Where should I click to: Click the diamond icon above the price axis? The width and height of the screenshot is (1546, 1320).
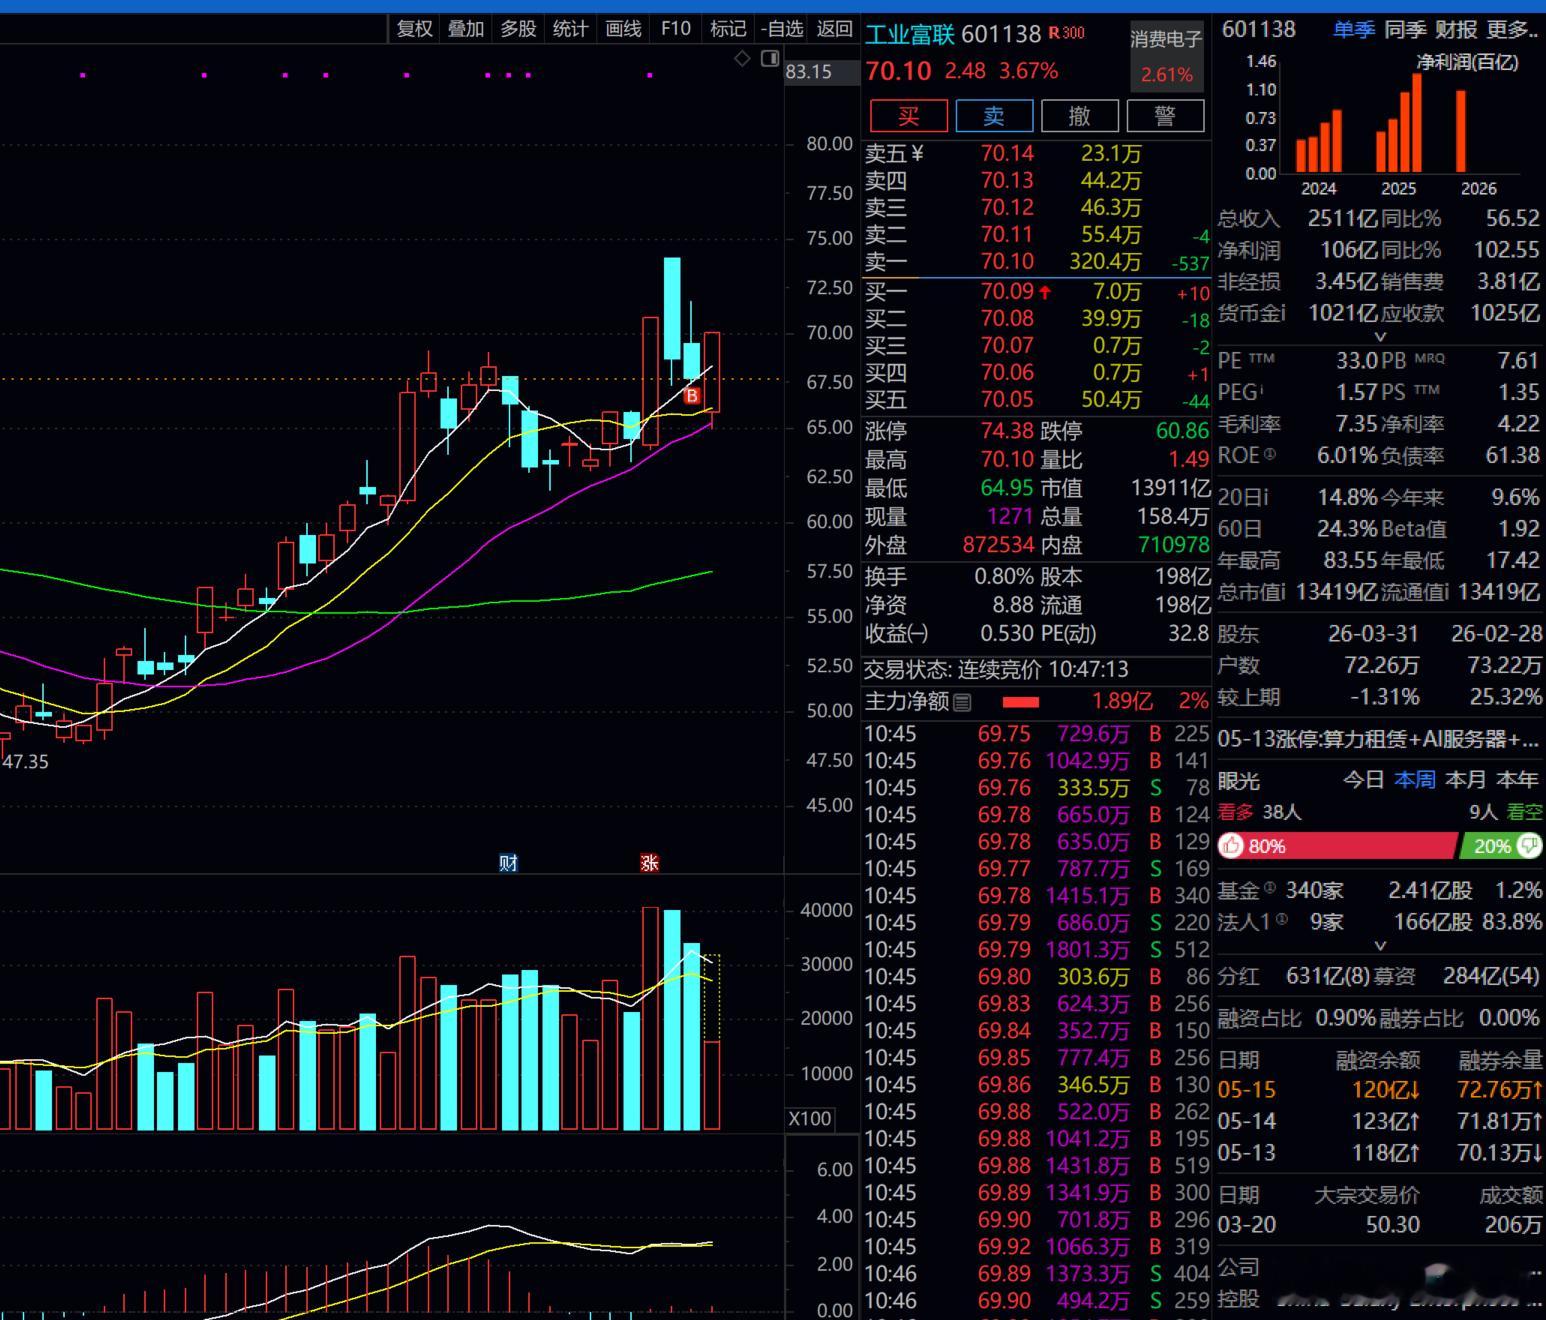[742, 59]
